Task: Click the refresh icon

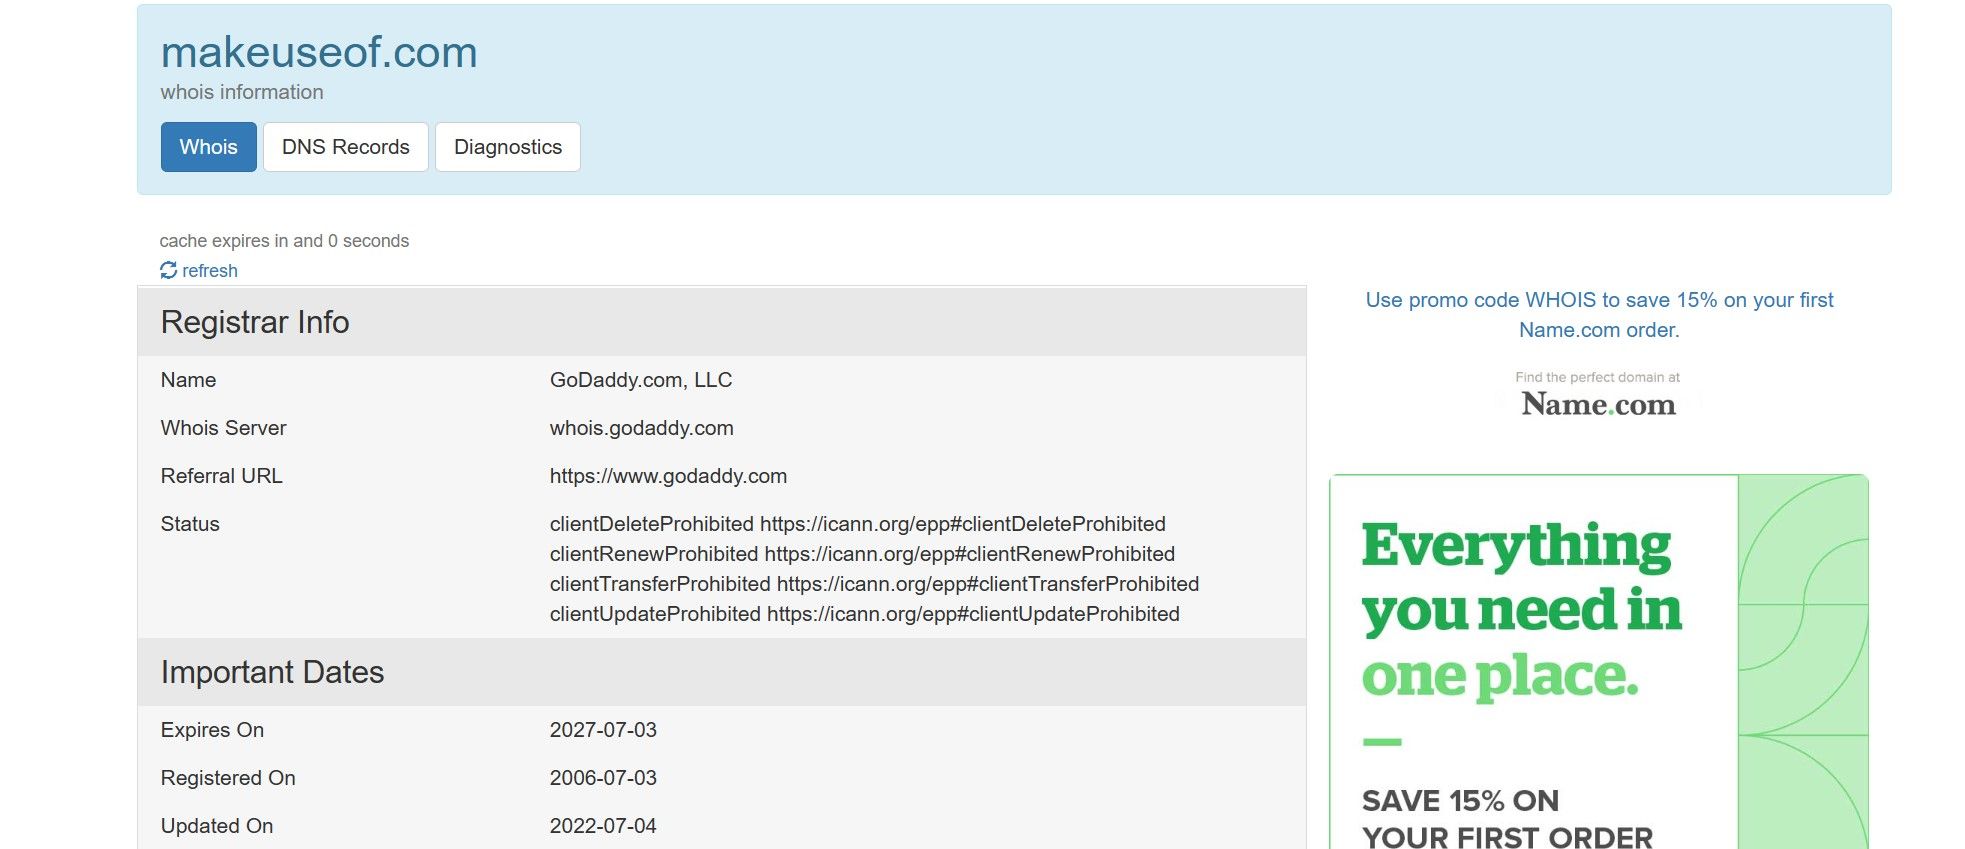Action: pos(168,270)
